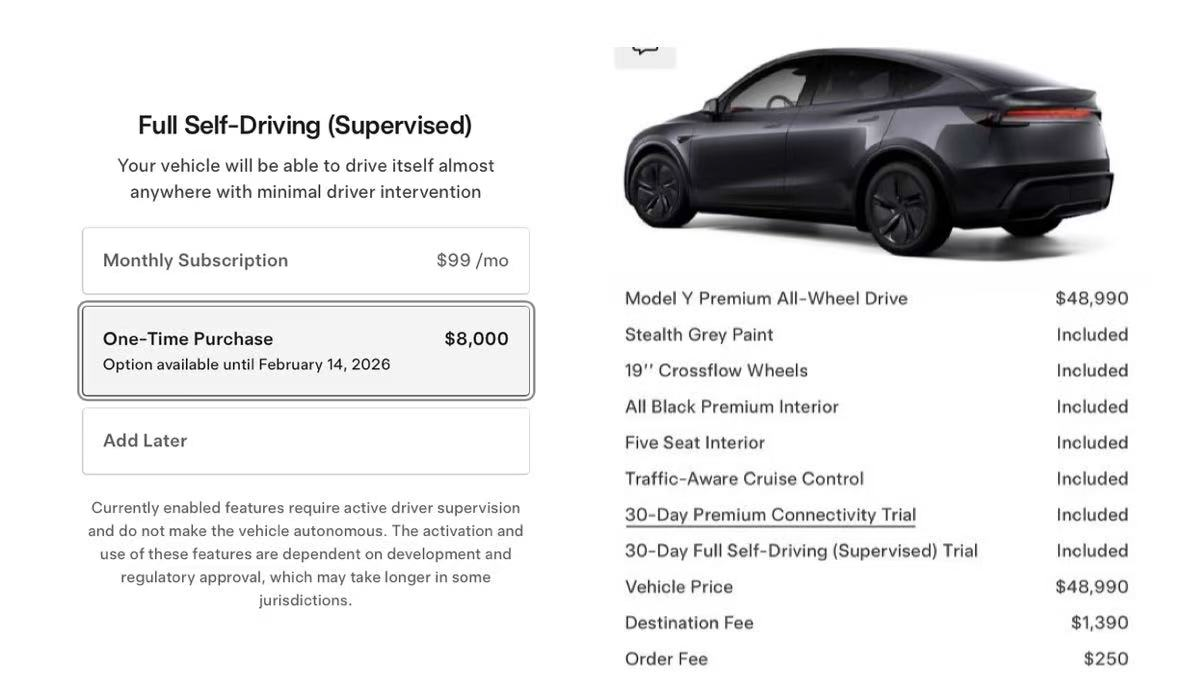The width and height of the screenshot is (1179, 698).
Task: Click the Vehicle Price label
Action: 679,586
